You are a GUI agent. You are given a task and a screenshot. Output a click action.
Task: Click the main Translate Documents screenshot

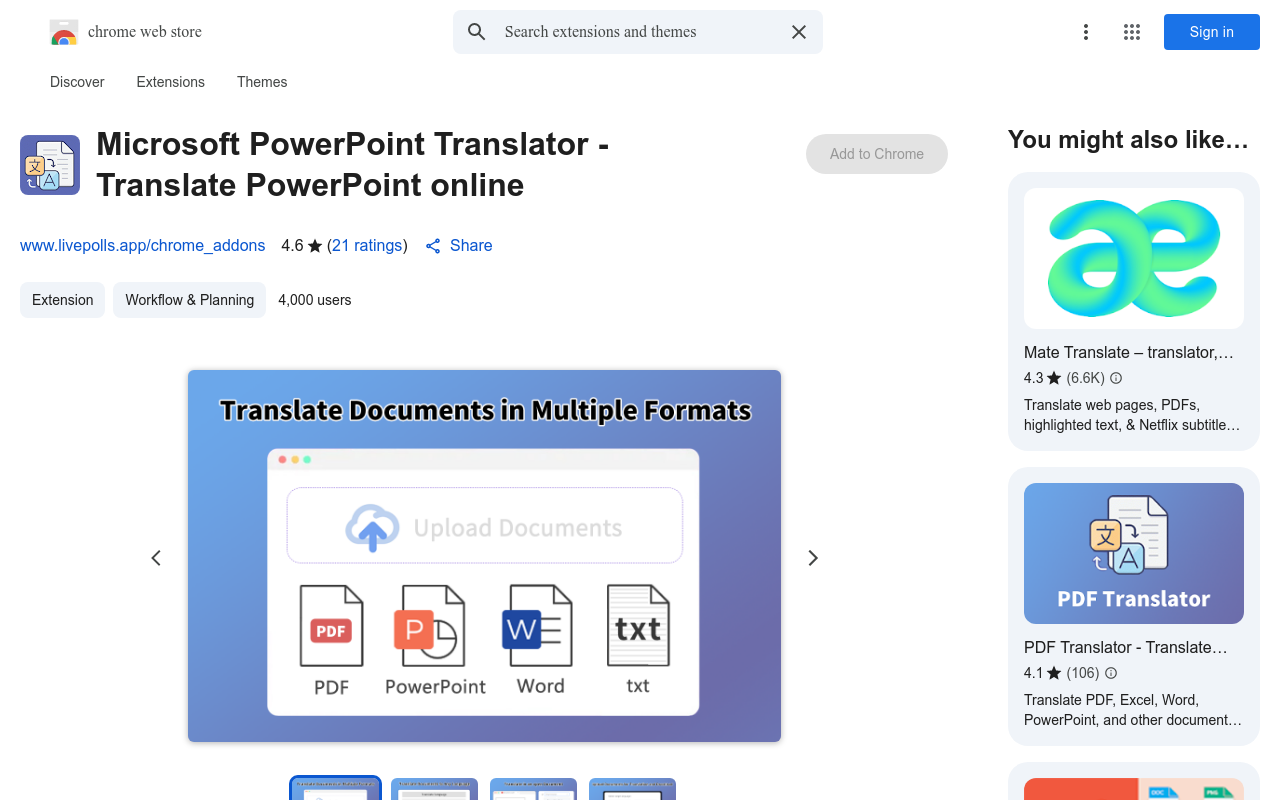pyautogui.click(x=484, y=556)
